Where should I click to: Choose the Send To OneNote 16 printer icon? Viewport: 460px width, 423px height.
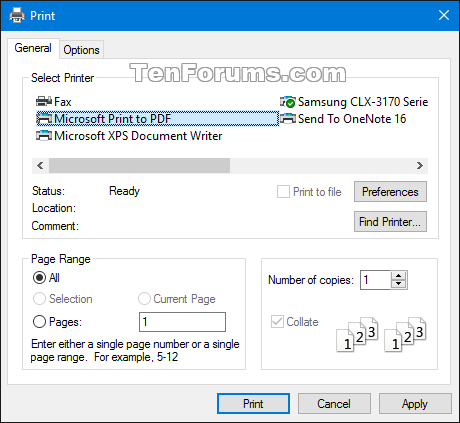click(288, 119)
